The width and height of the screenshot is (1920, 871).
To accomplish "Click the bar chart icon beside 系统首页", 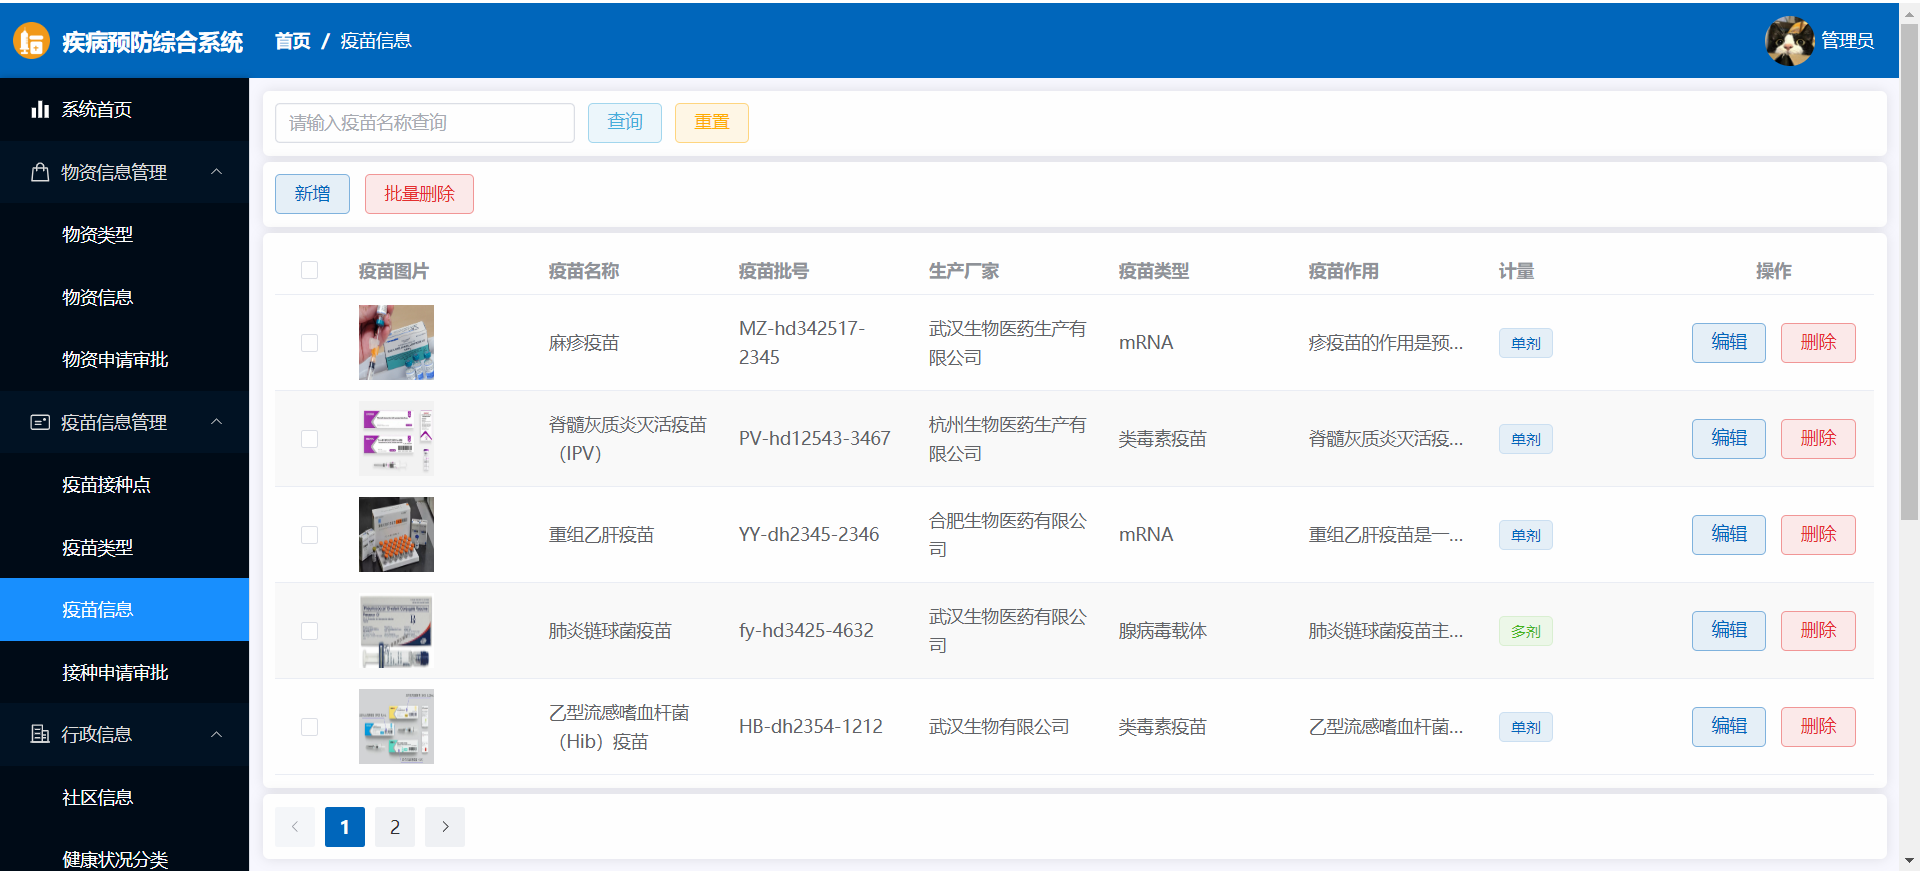I will (x=40, y=109).
